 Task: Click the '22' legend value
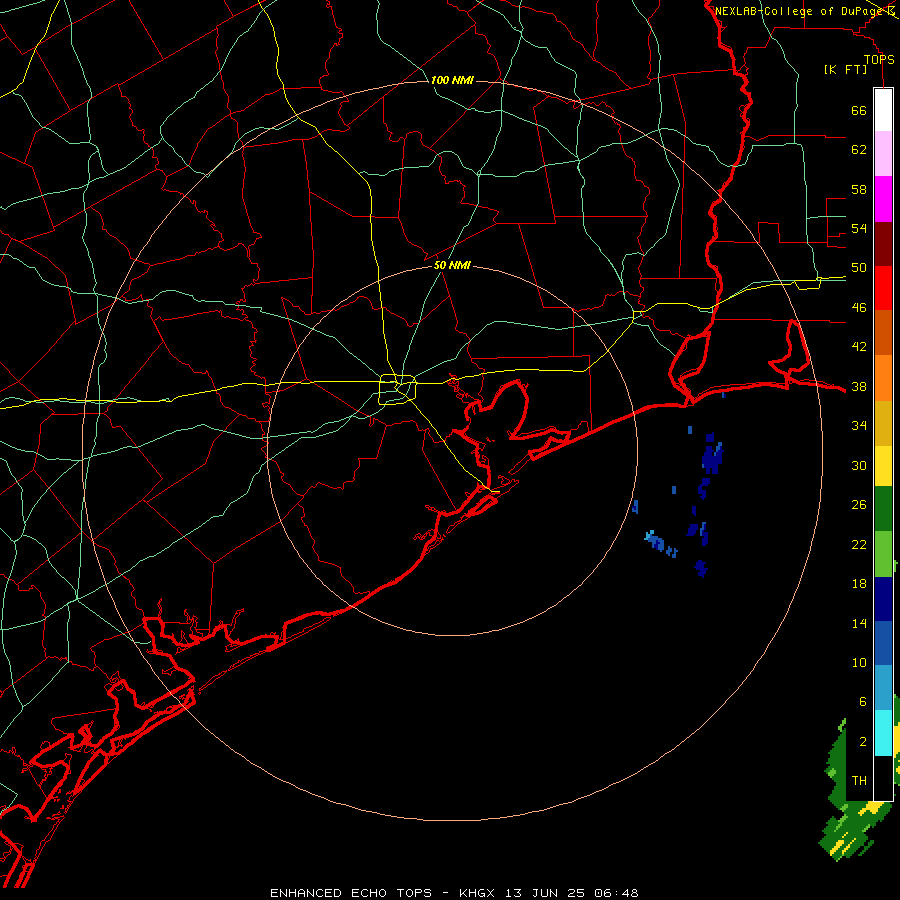[x=859, y=544]
